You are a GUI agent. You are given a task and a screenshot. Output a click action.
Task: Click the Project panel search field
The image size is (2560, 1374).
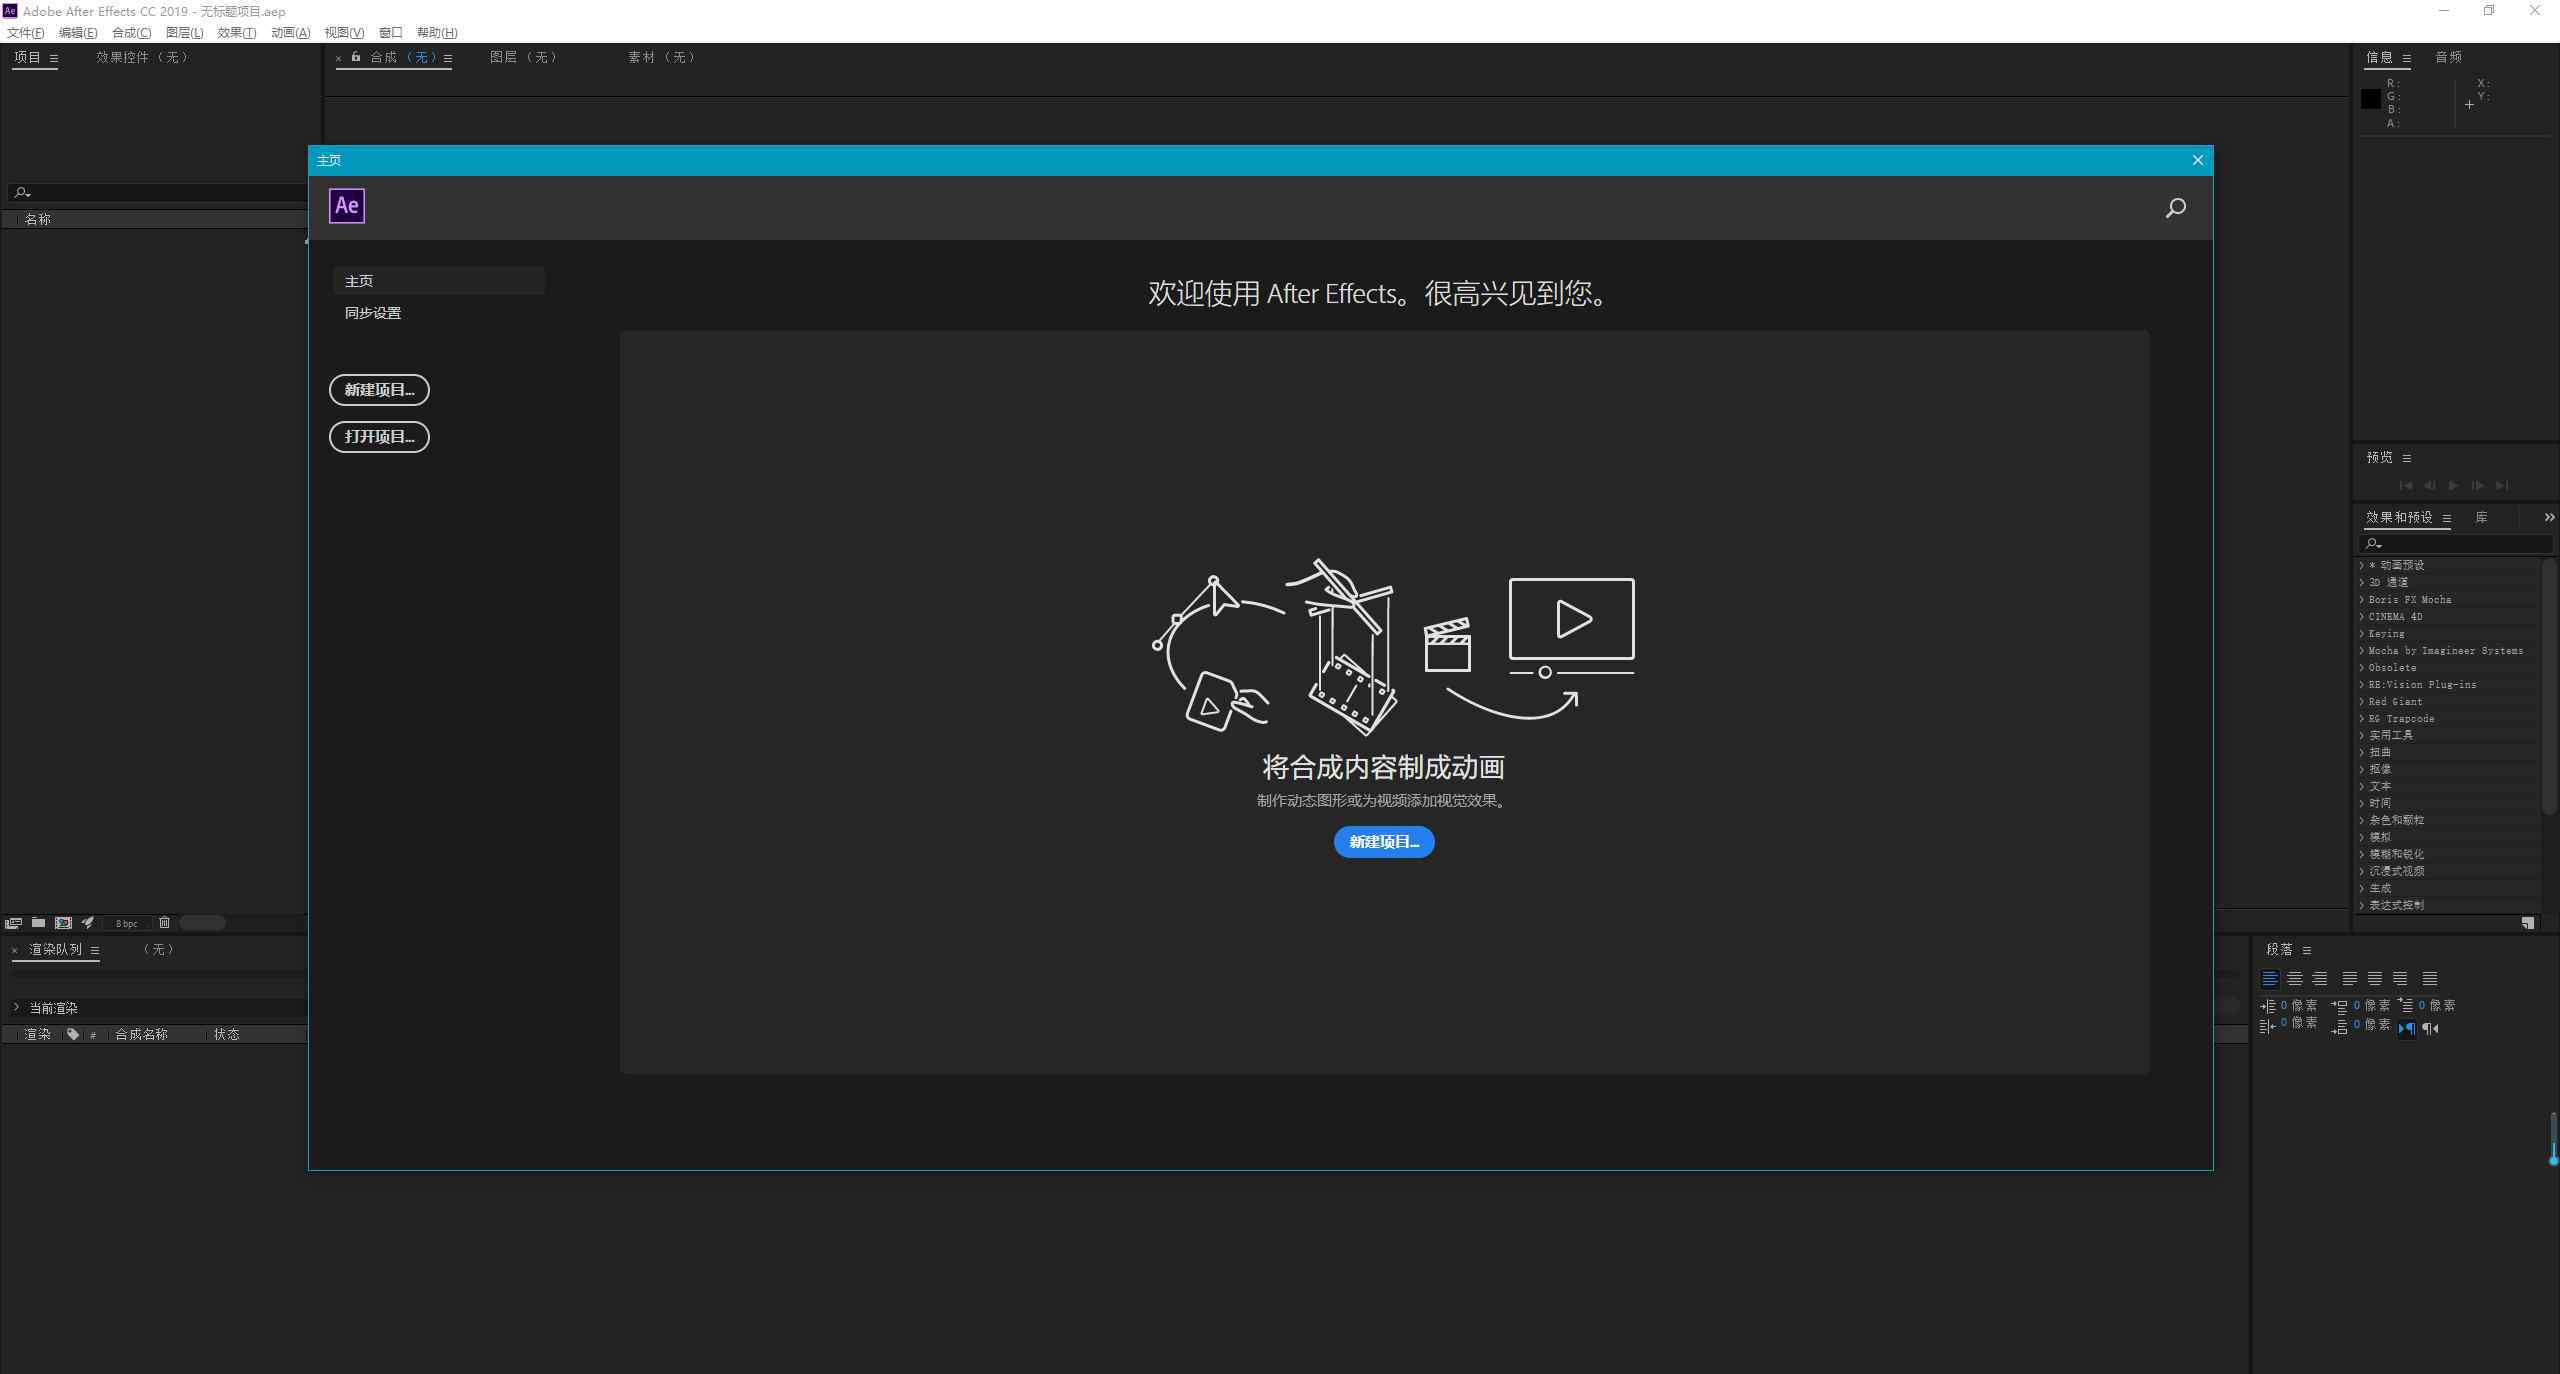pos(158,192)
